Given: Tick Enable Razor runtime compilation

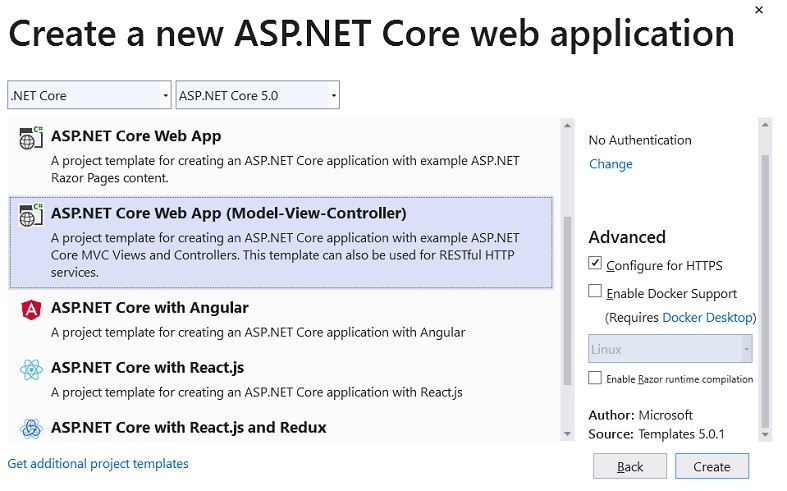Looking at the screenshot, I should 595,378.
